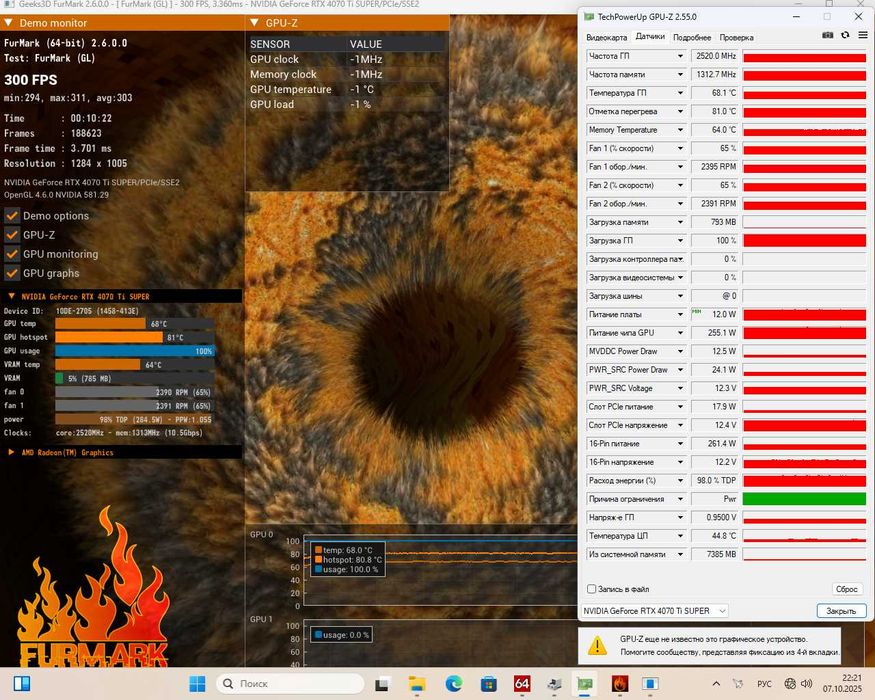This screenshot has height=700, width=875.
Task: Open the Memory Temperature sensor dropdown
Action: pos(680,130)
